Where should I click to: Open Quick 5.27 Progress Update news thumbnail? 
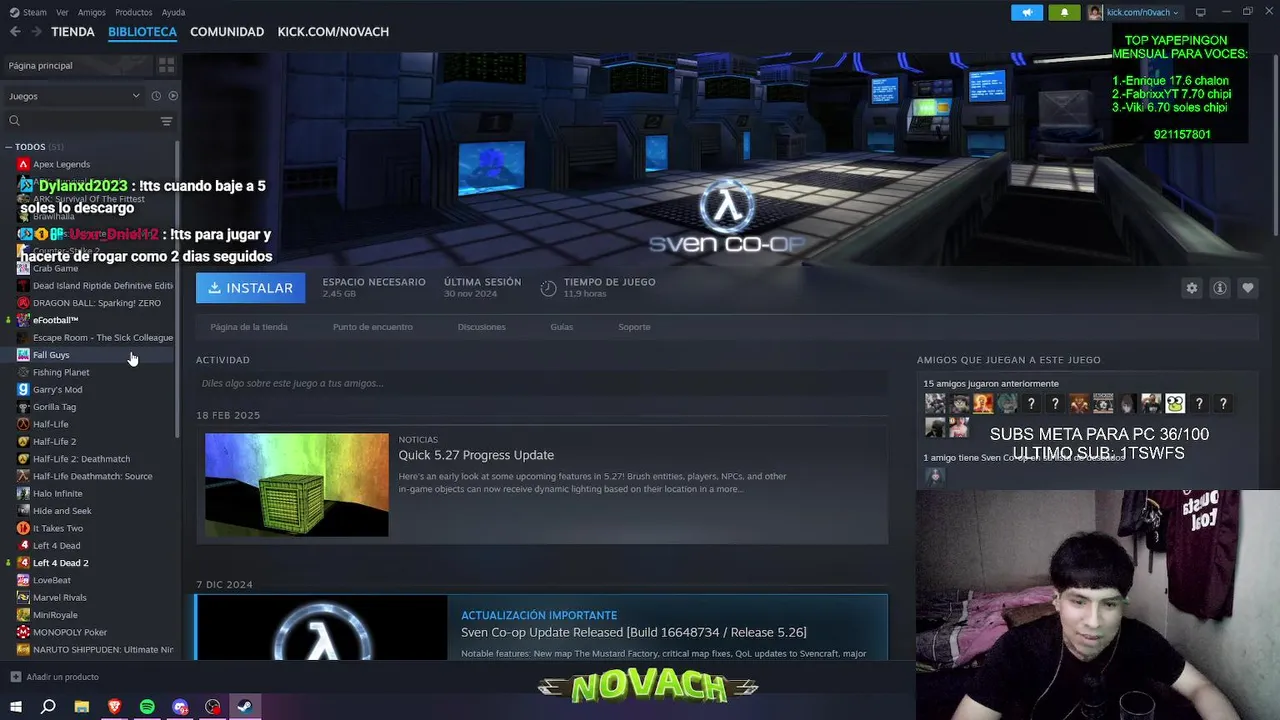click(x=297, y=485)
